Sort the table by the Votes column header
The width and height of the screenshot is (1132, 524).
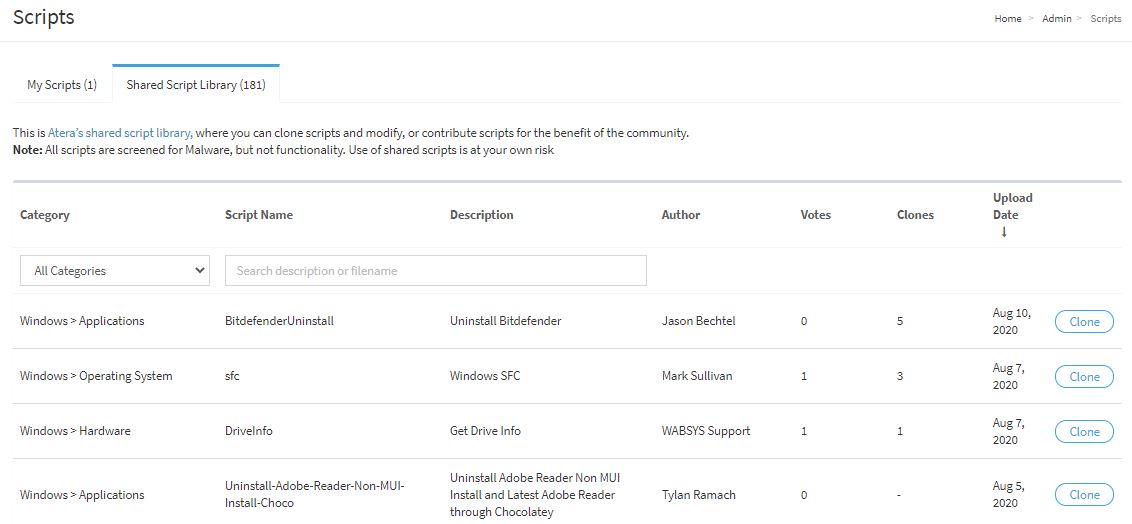tap(816, 215)
